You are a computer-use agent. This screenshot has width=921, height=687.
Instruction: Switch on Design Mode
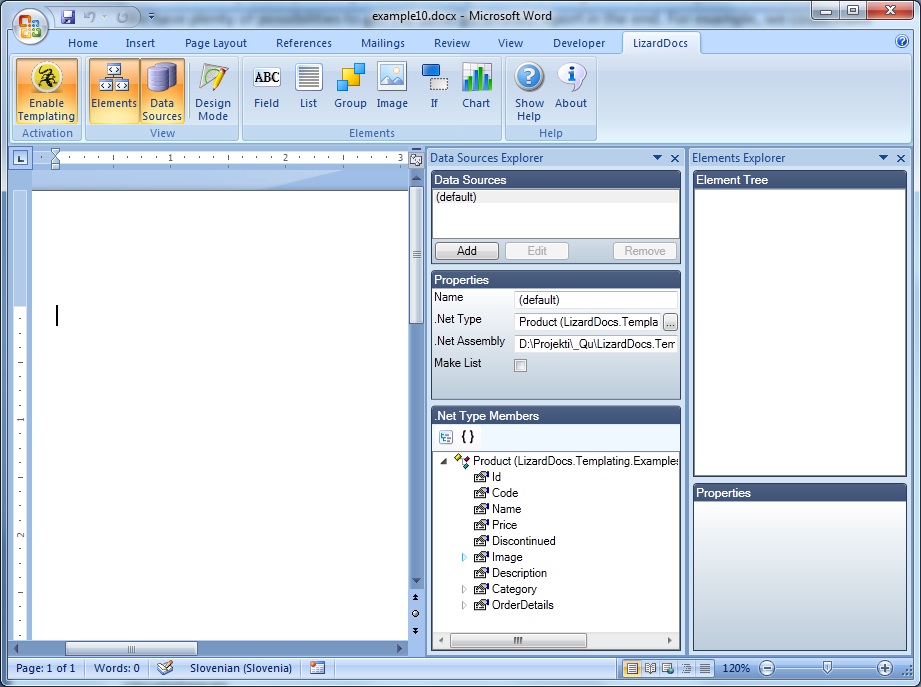tap(213, 91)
